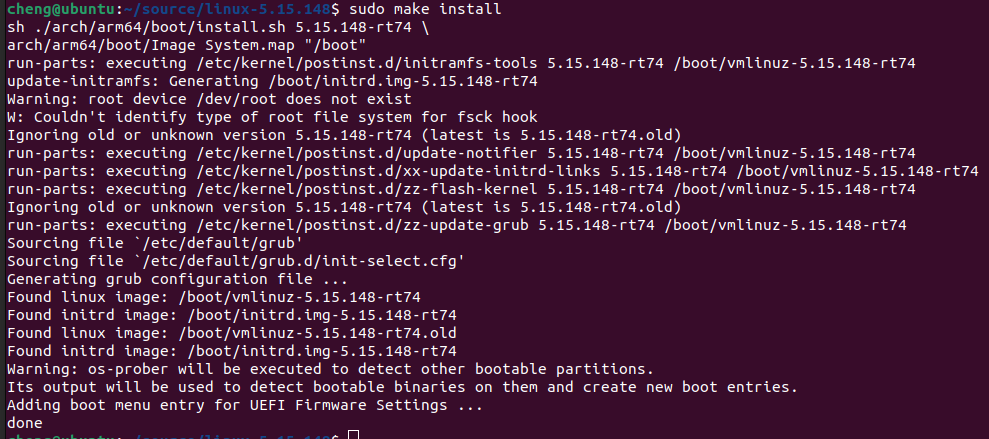The image size is (989, 439).
Task: Click the "done" output line
Action: pos(24,423)
